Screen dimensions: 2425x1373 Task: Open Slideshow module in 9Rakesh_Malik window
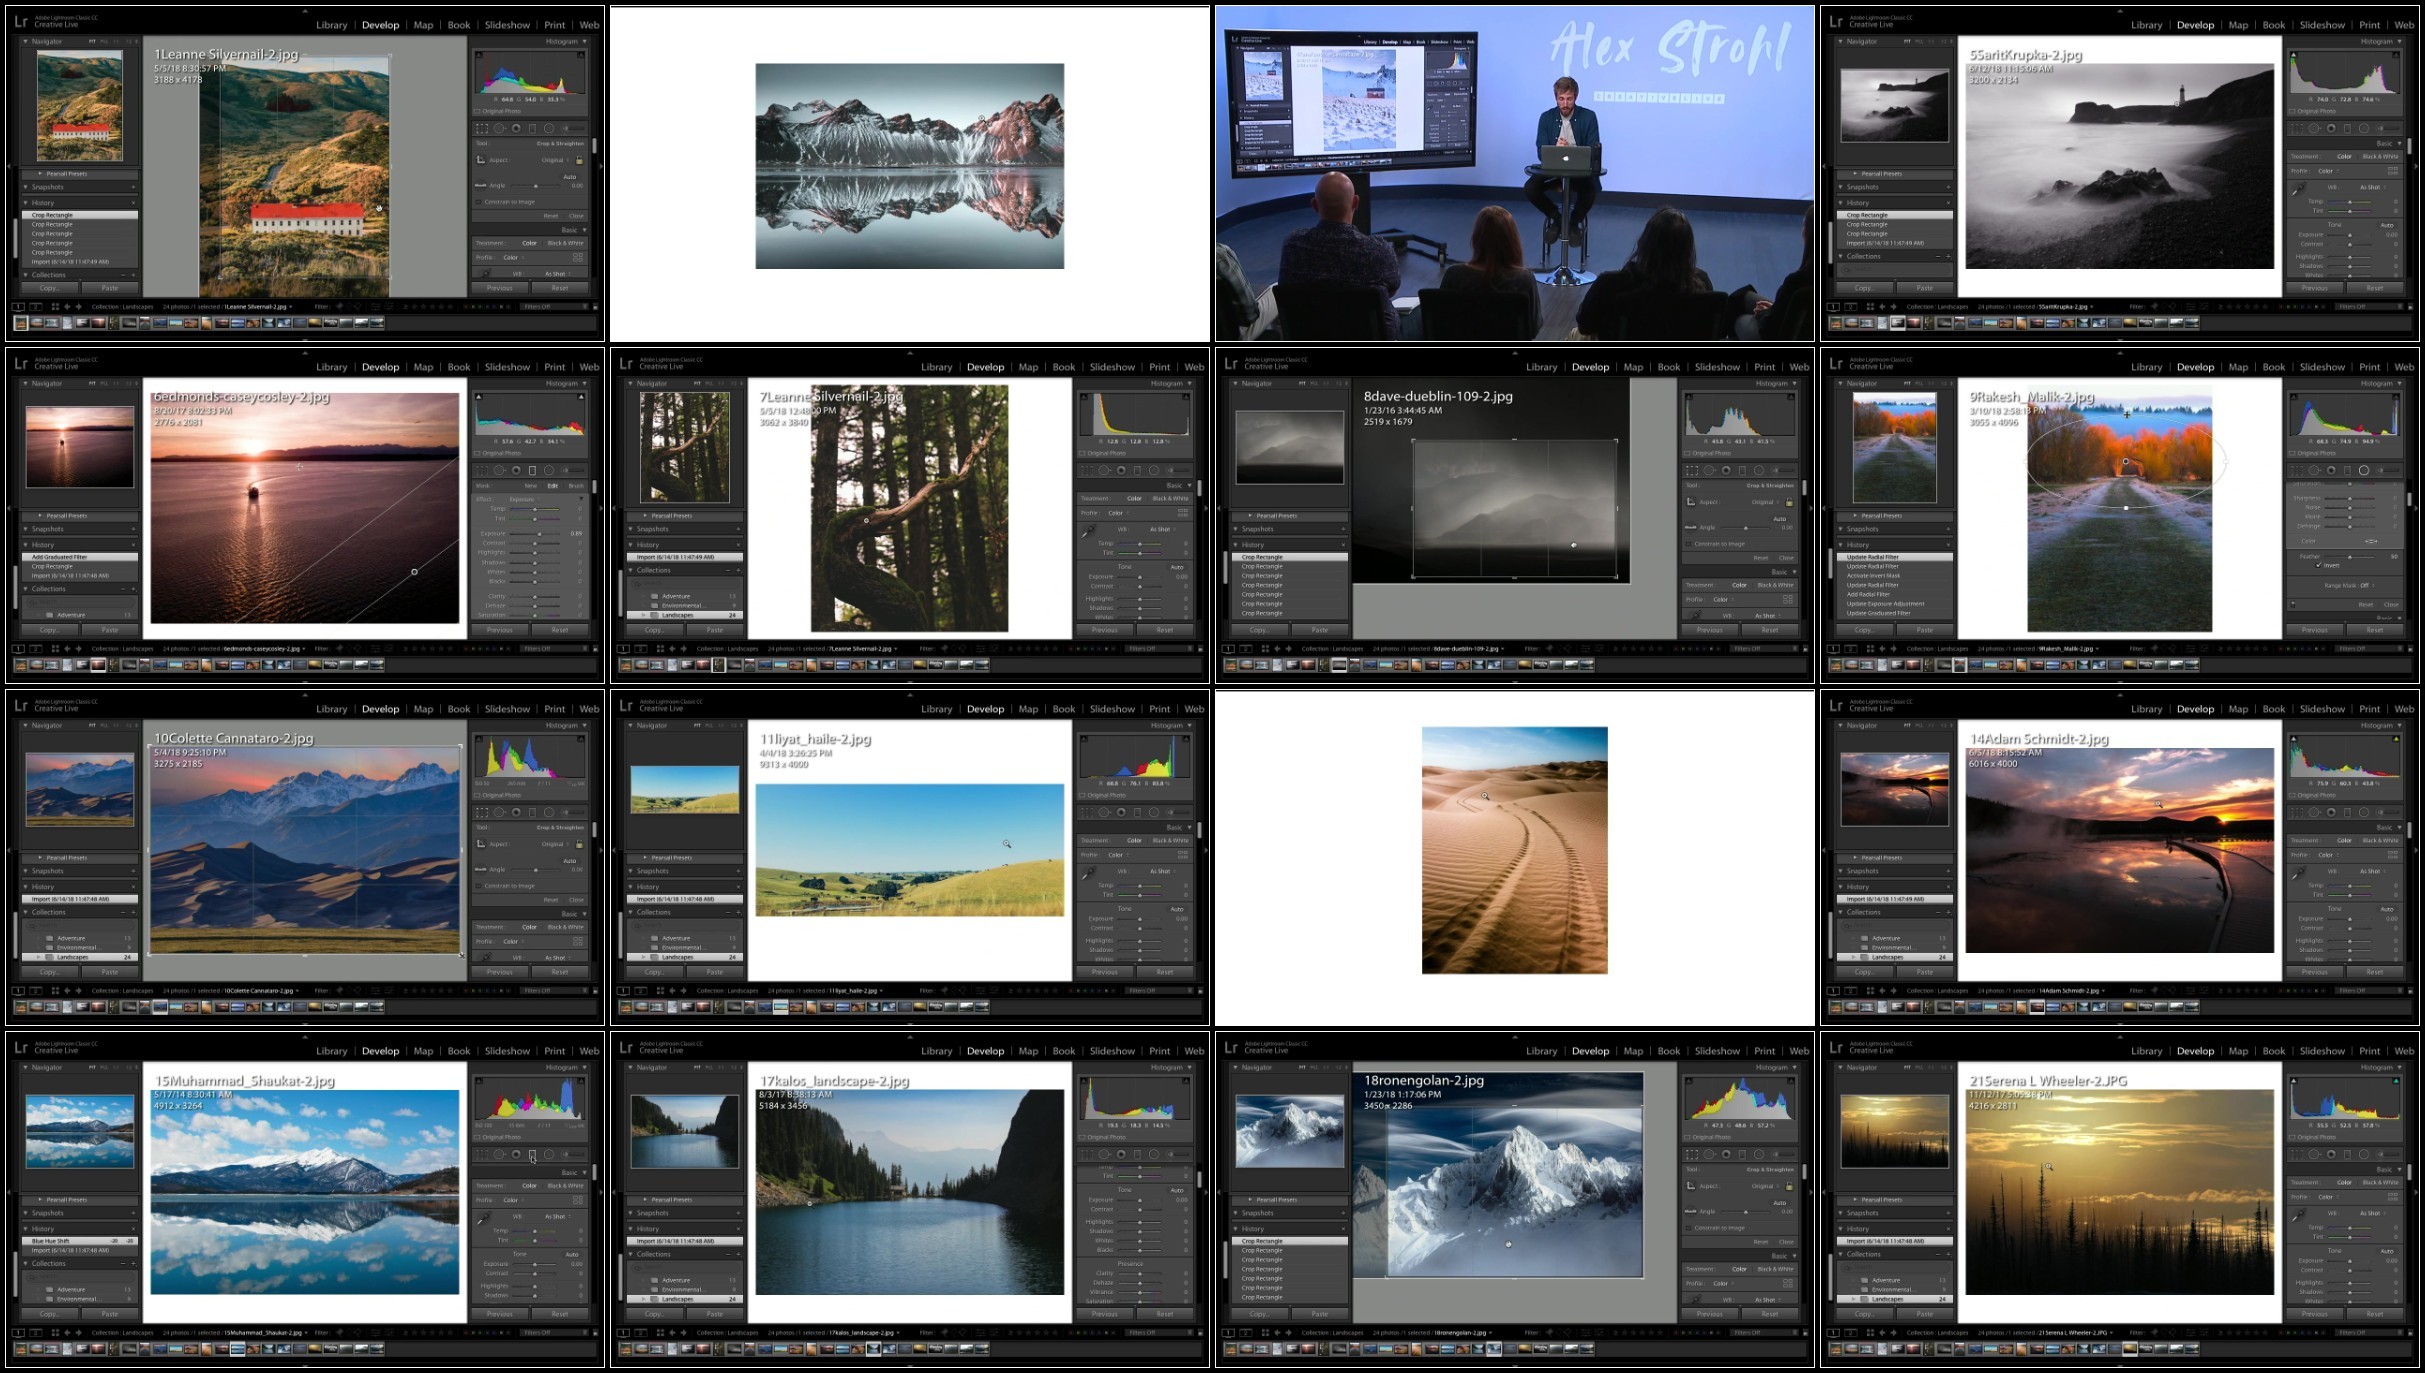2322,367
